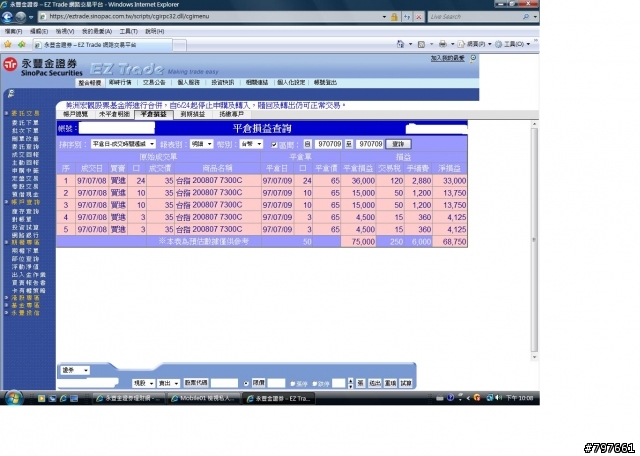Image resolution: width=640 pixels, height=456 pixels.
Task: Open the currency dropdown showing 台幣
Action: tap(251, 144)
